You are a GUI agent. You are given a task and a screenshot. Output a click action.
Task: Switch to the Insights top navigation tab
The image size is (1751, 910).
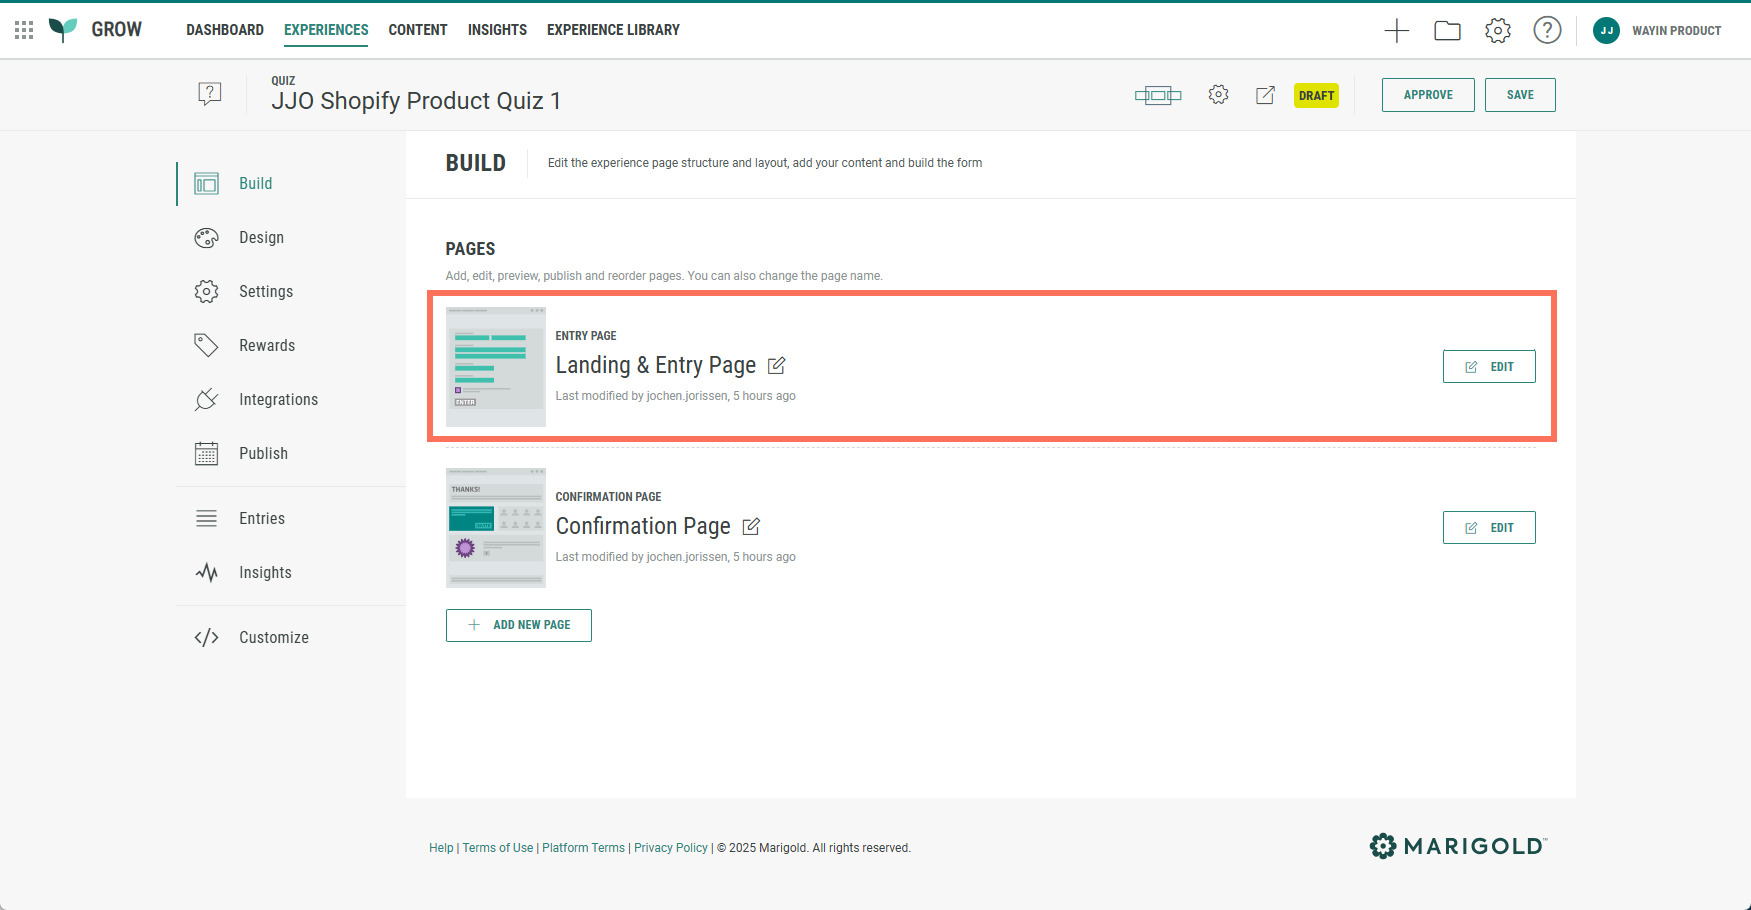coord(497,30)
